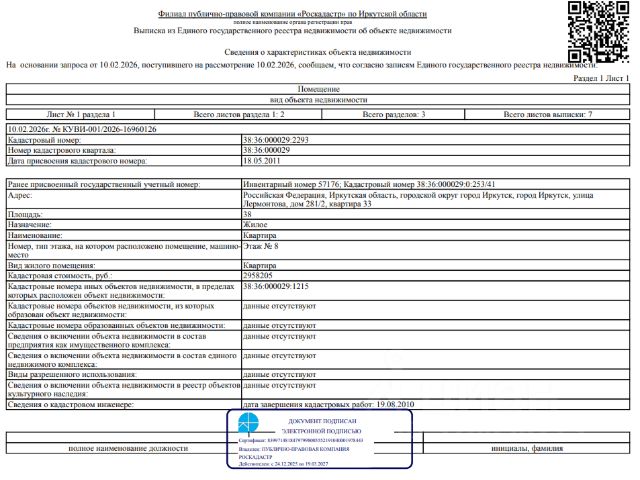The image size is (640, 480).
Task: Click "полное наименование должности" caption
Action: pos(128,448)
